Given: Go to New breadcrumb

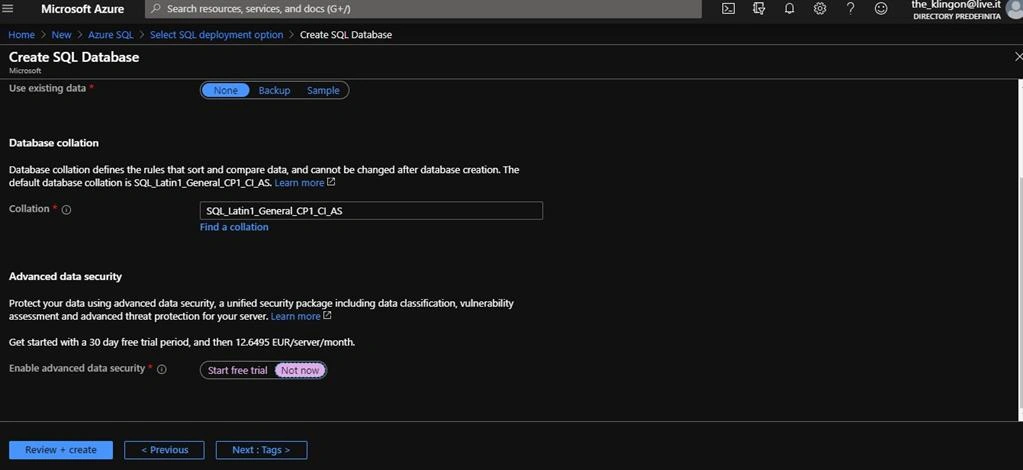Looking at the screenshot, I should (61, 35).
